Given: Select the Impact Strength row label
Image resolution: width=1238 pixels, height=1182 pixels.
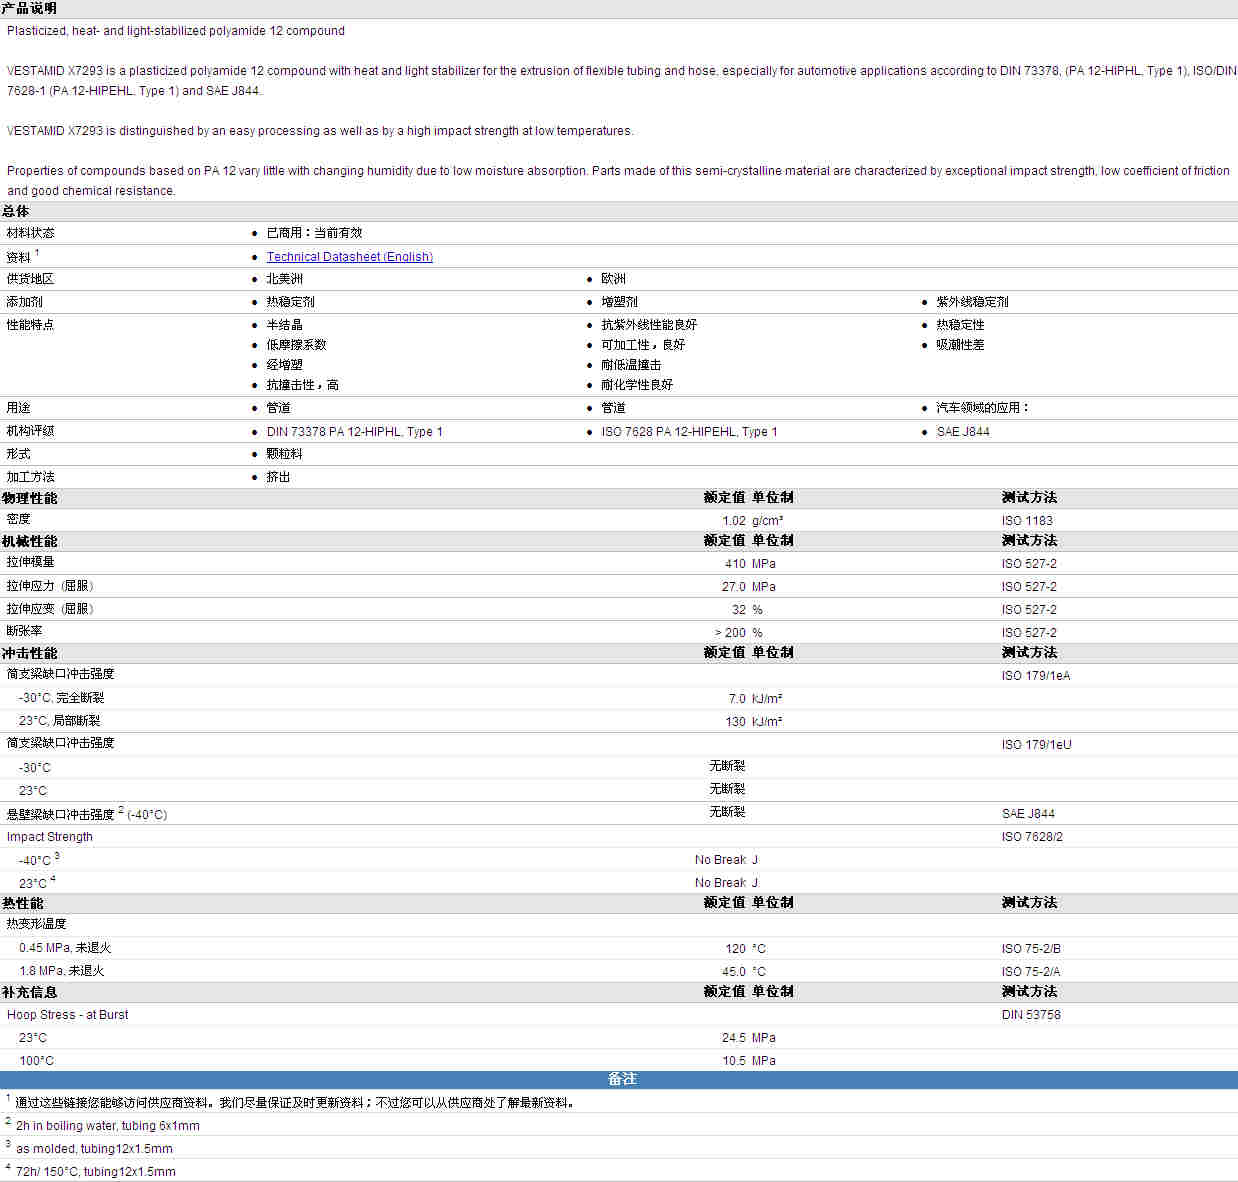Looking at the screenshot, I should [49, 837].
